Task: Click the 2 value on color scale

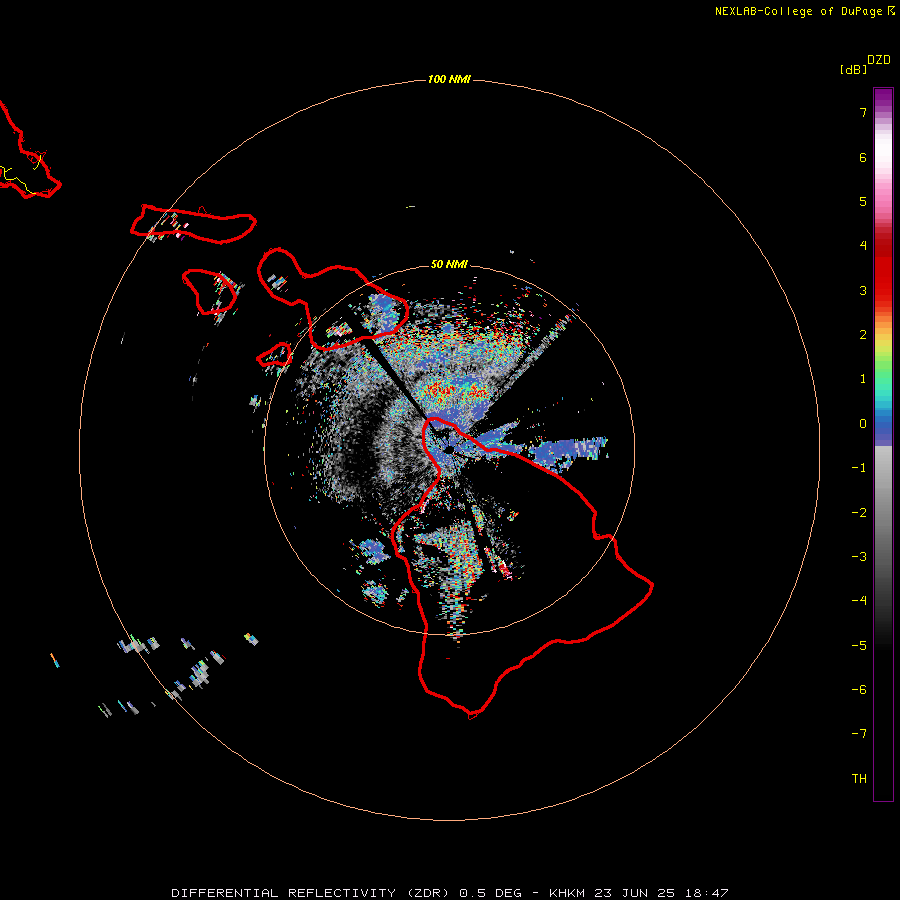Action: 863,335
